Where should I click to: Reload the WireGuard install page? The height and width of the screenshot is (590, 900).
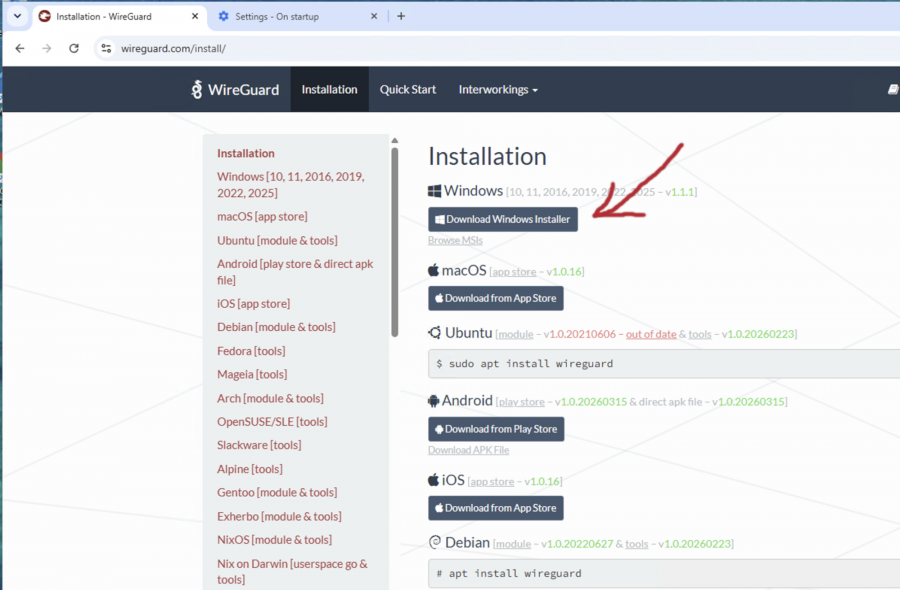(x=73, y=49)
